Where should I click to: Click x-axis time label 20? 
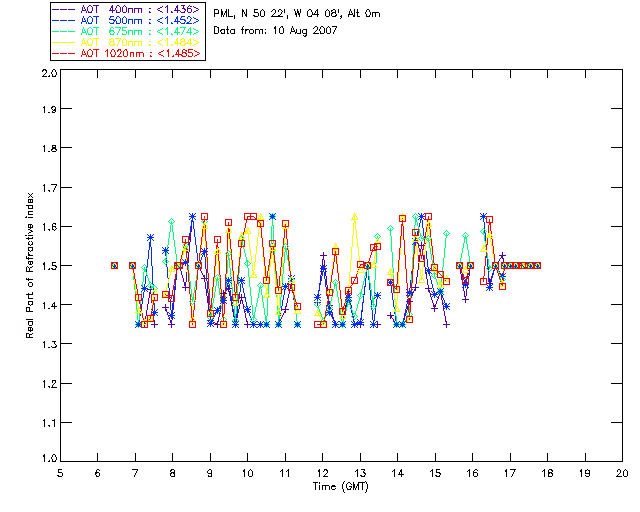[x=622, y=473]
